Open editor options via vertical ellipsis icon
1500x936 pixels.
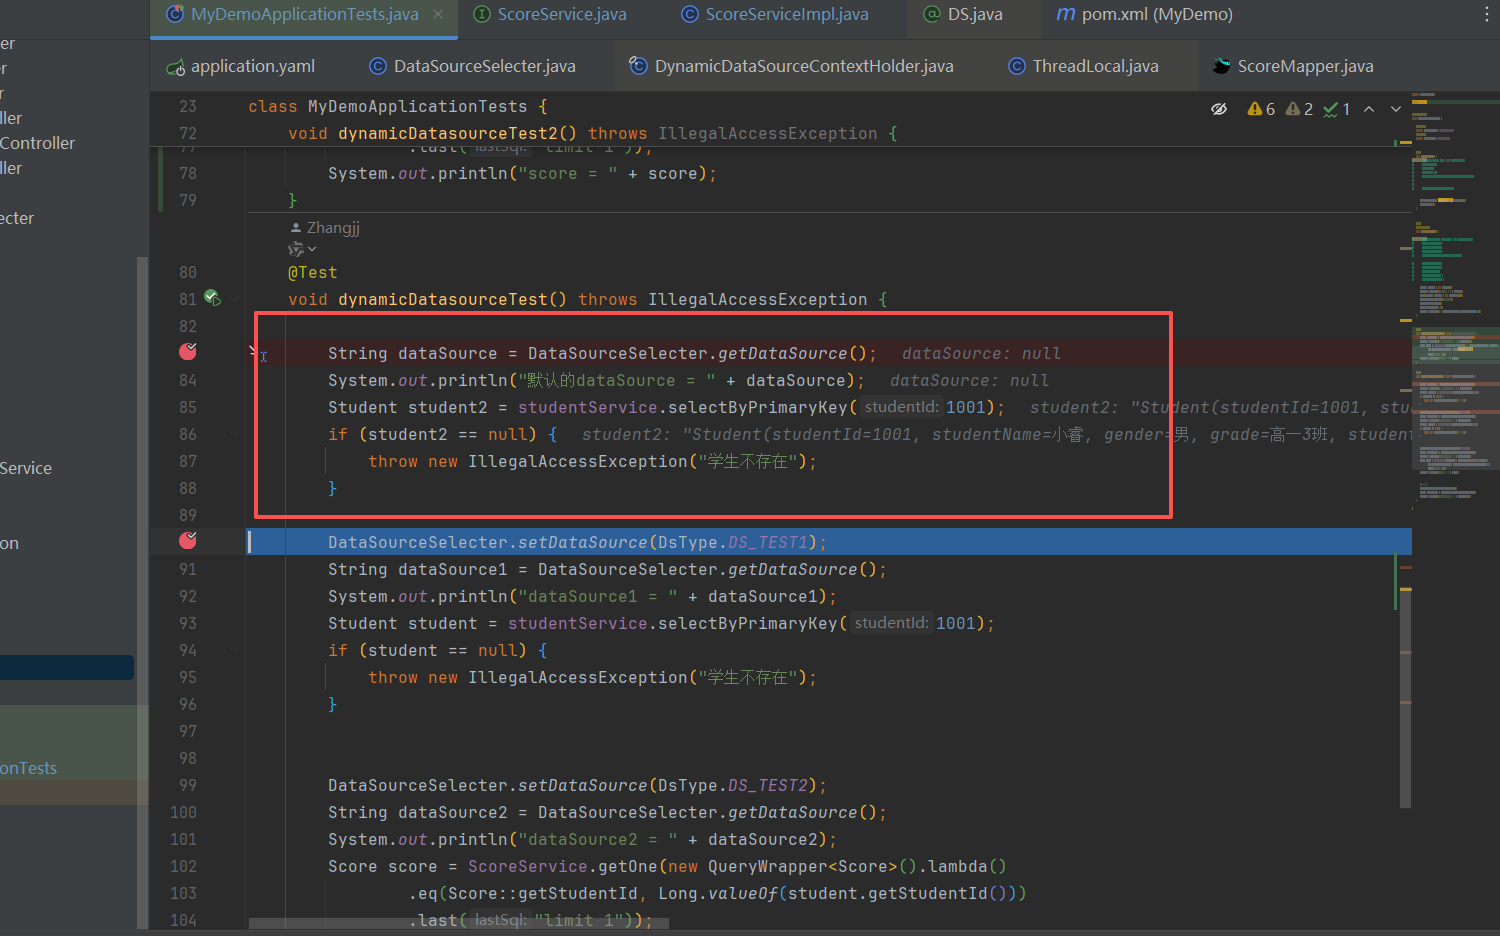1489,12
